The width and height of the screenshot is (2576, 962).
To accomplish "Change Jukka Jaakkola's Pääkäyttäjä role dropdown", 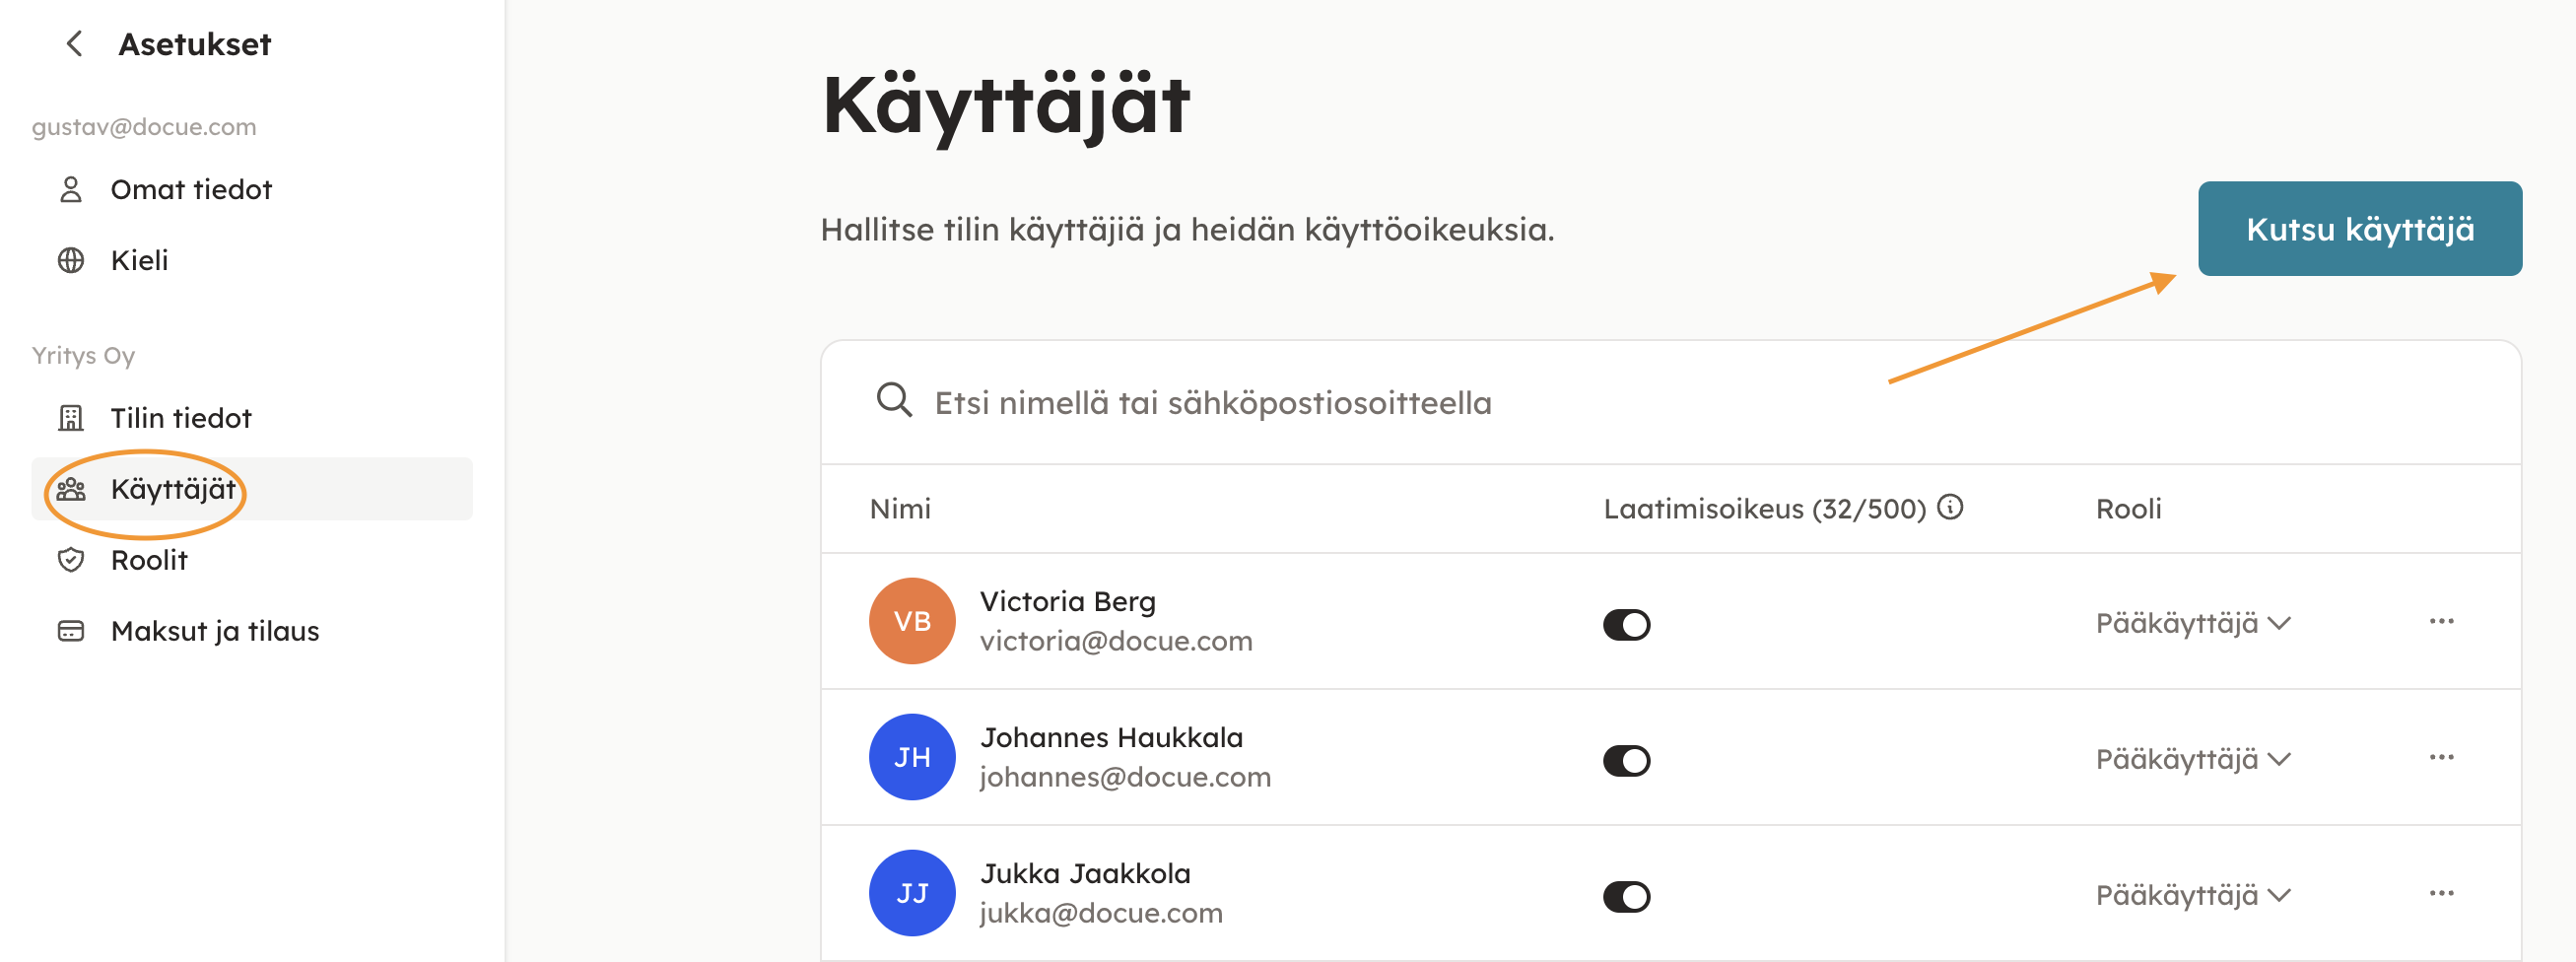I will pyautogui.click(x=2192, y=895).
